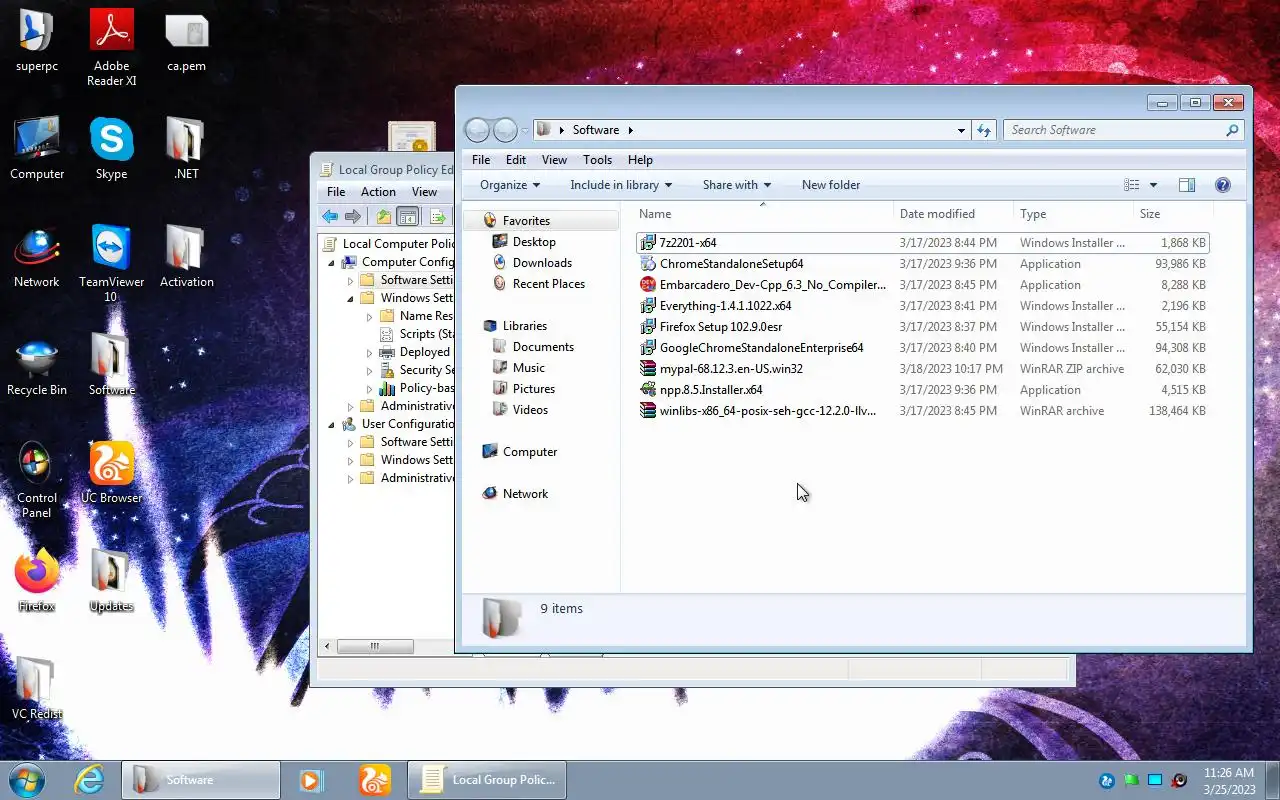Click the Forward arrow in Group Policy Editor

pos(352,216)
